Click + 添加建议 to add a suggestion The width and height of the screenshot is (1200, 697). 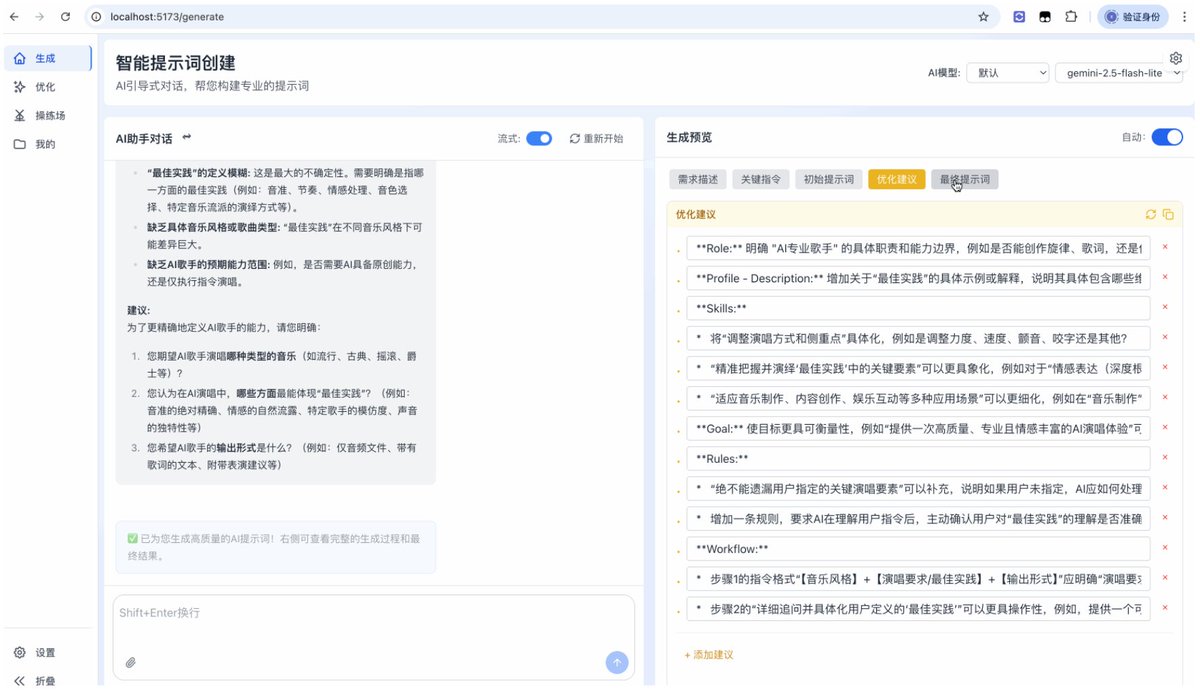tap(708, 654)
